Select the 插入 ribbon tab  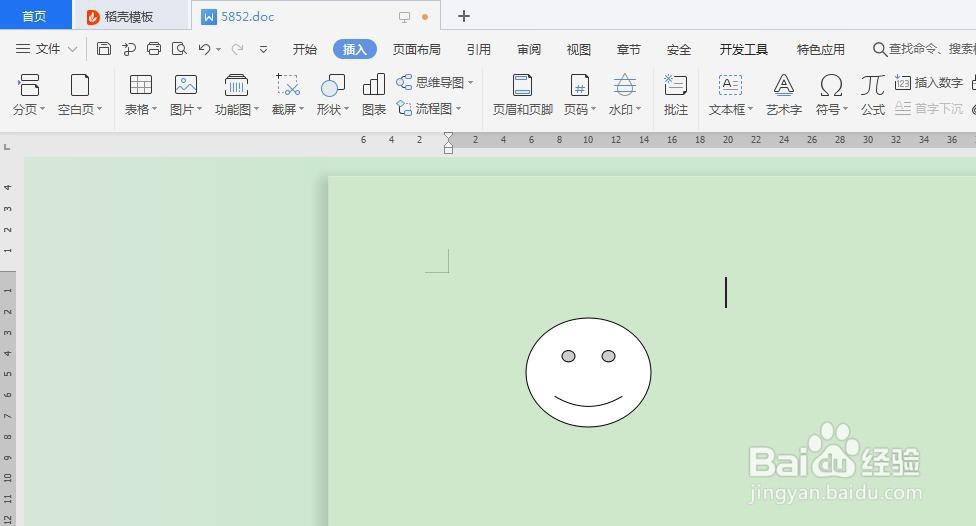click(354, 49)
